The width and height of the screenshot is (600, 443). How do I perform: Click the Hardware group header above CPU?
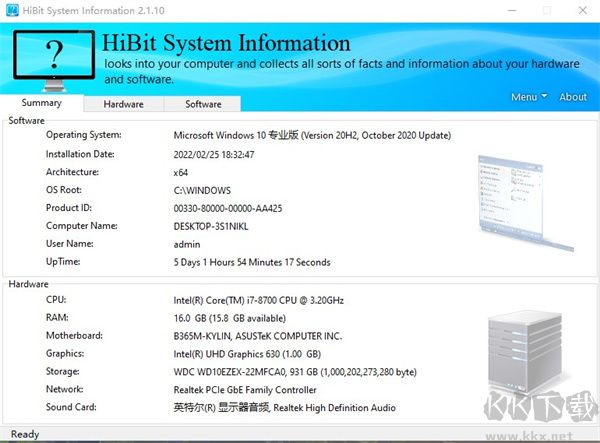pos(28,284)
